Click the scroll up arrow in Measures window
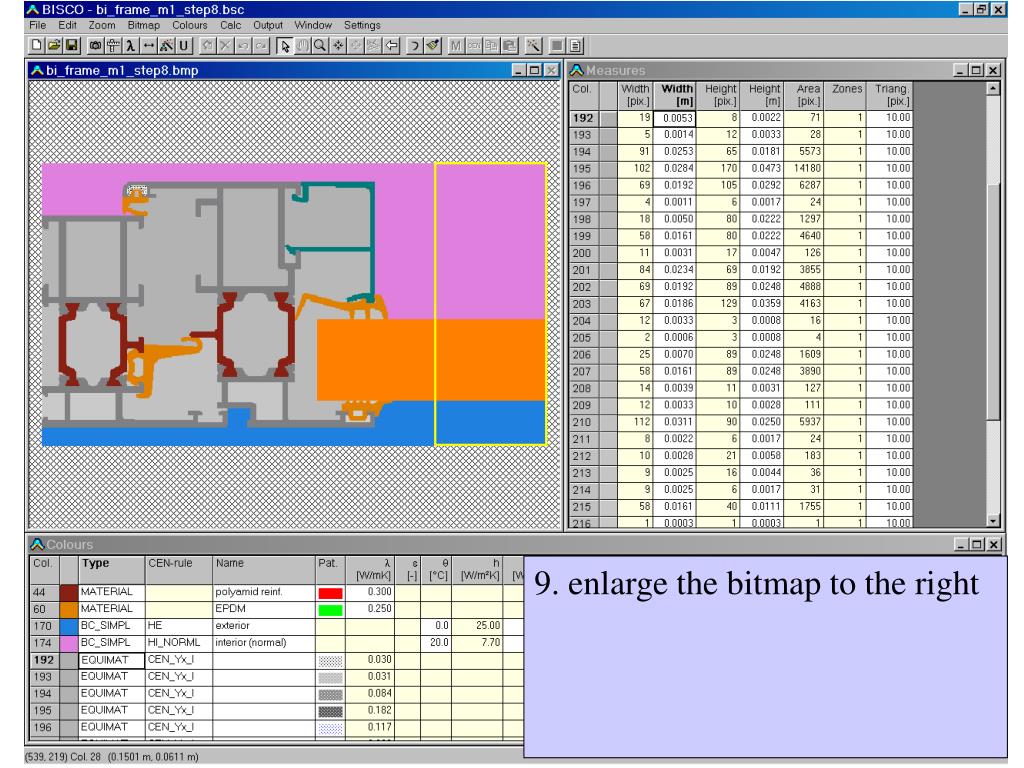The width and height of the screenshot is (1024, 768). tap(993, 89)
